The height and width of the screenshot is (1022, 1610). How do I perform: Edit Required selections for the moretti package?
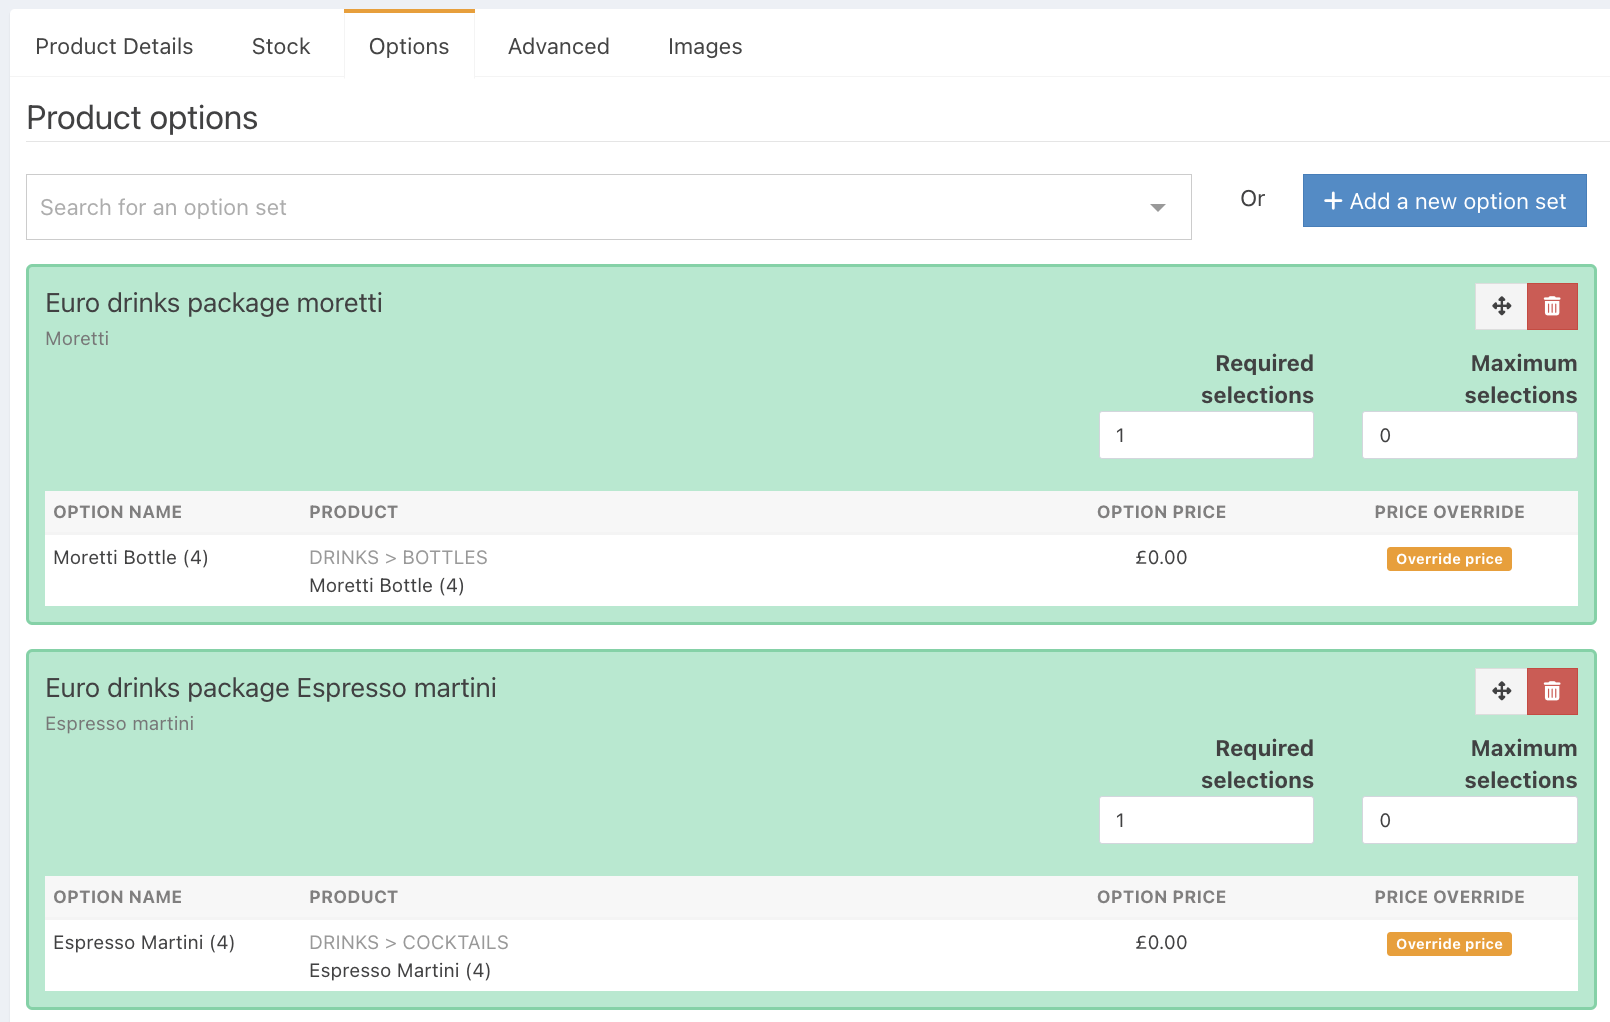click(x=1206, y=436)
